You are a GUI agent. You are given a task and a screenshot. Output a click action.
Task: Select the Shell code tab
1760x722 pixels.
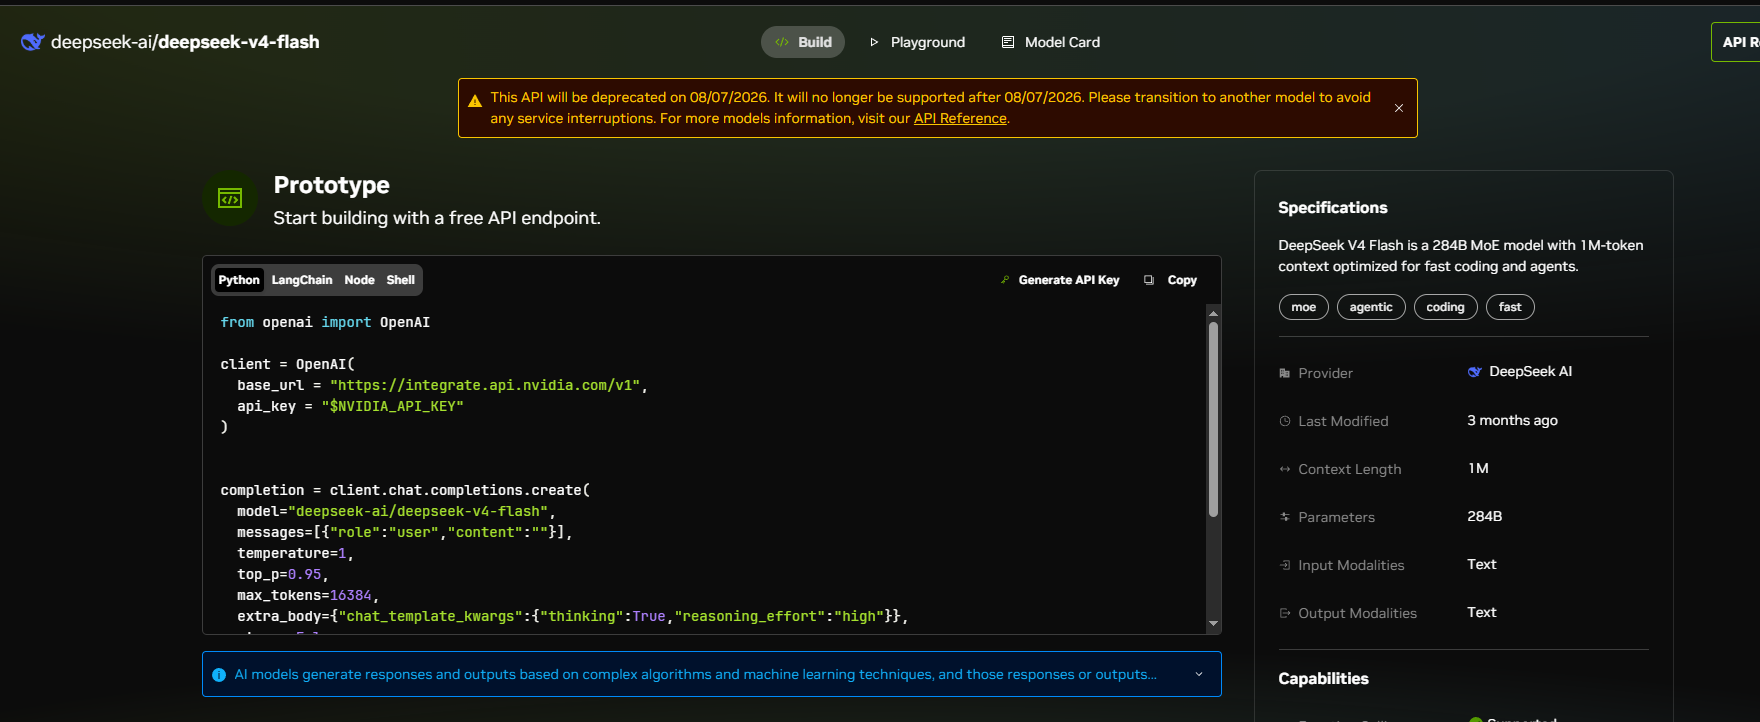(401, 280)
